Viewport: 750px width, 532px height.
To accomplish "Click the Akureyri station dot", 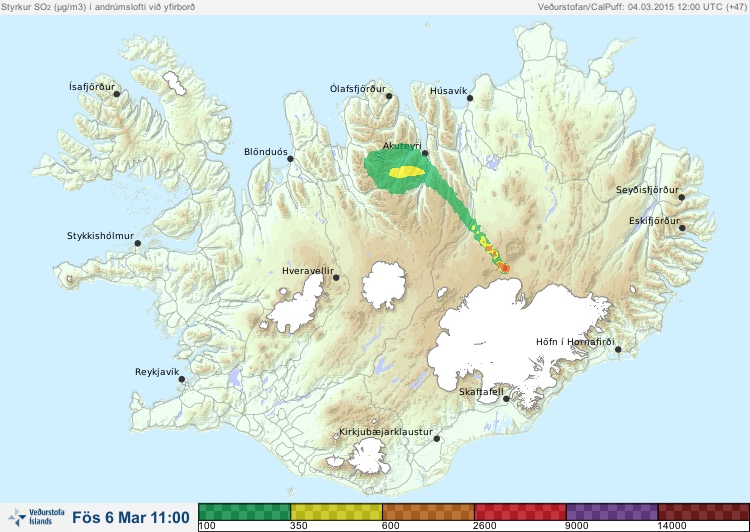I will point(425,153).
